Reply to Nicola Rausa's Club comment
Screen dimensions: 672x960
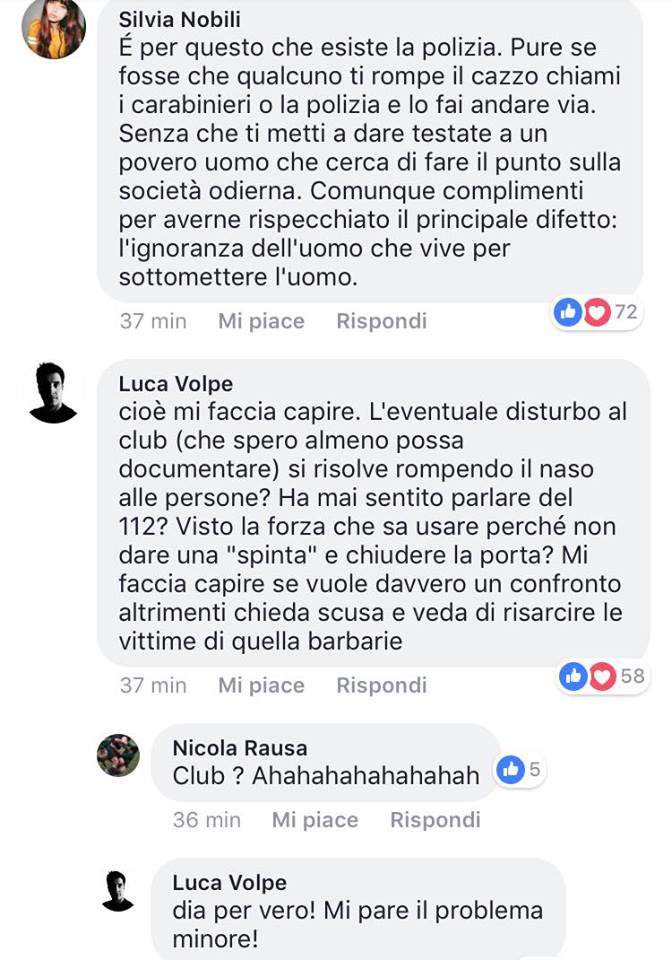coord(435,820)
